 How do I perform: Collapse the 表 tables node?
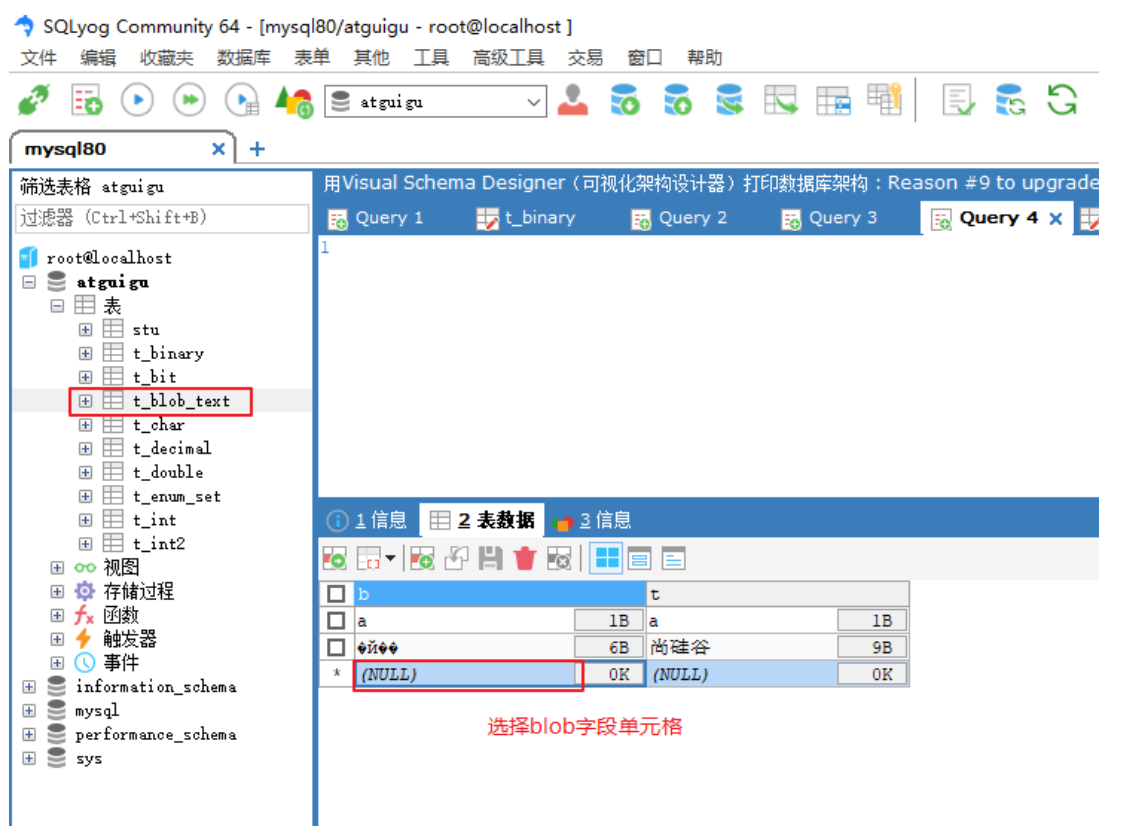[x=57, y=306]
